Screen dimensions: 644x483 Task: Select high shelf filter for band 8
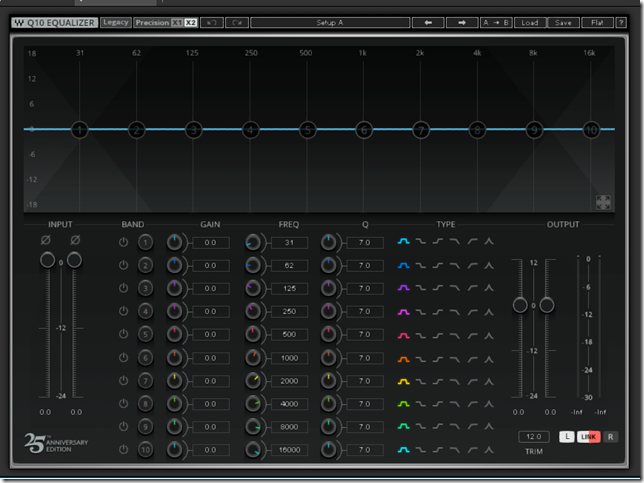438,404
